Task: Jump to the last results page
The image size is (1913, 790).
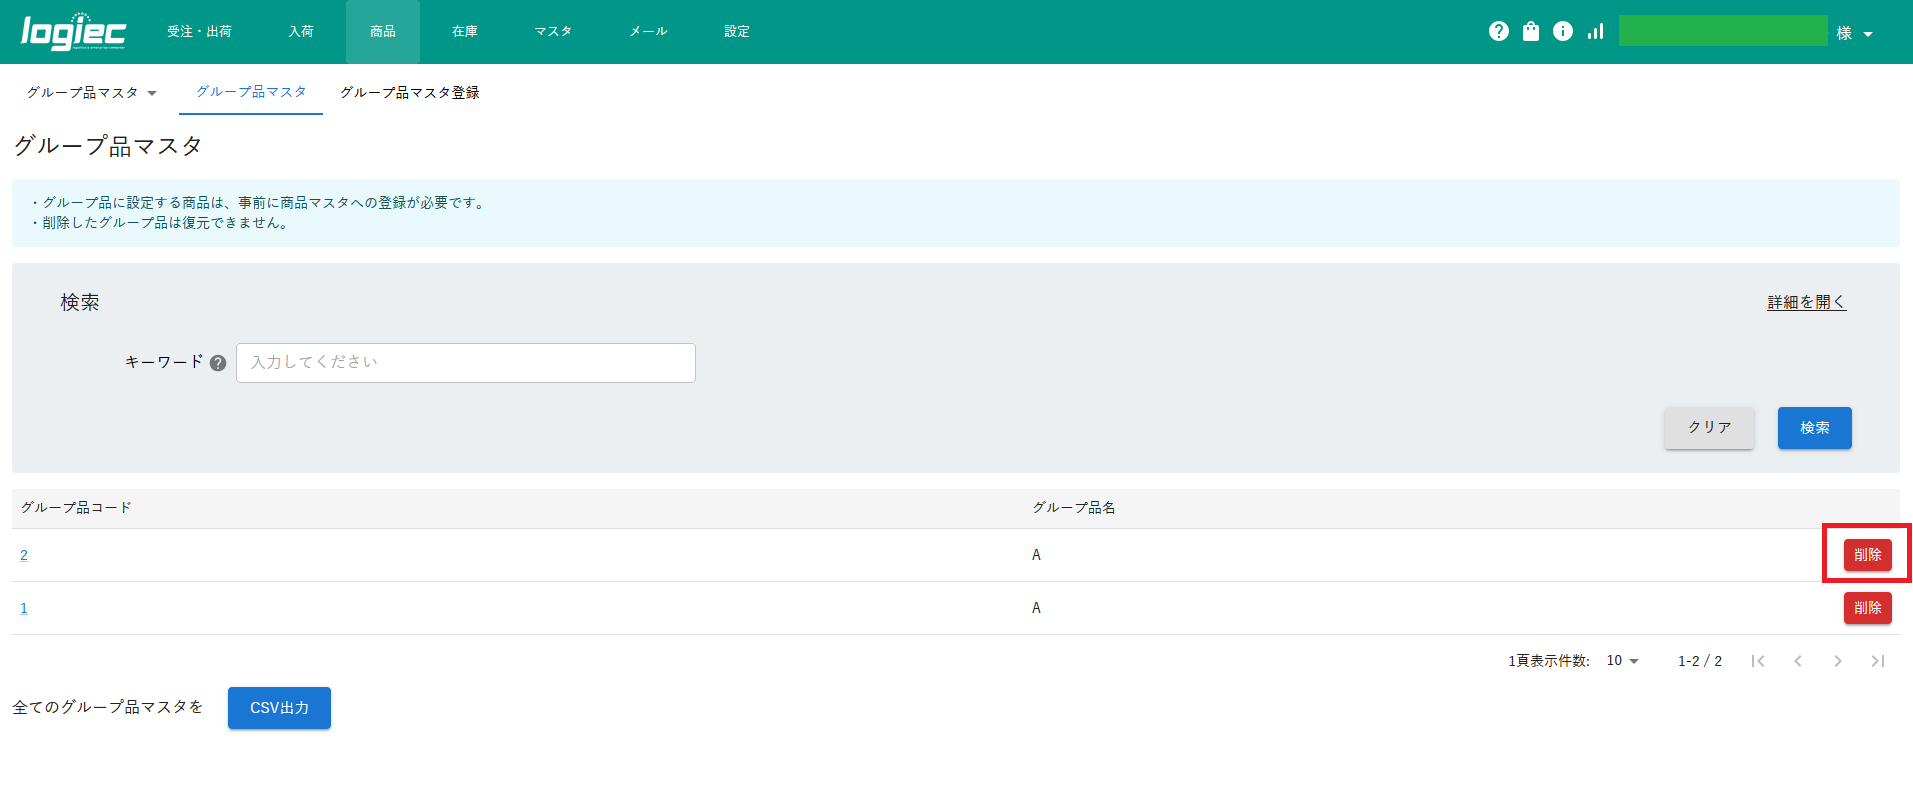Action: pos(1878,661)
